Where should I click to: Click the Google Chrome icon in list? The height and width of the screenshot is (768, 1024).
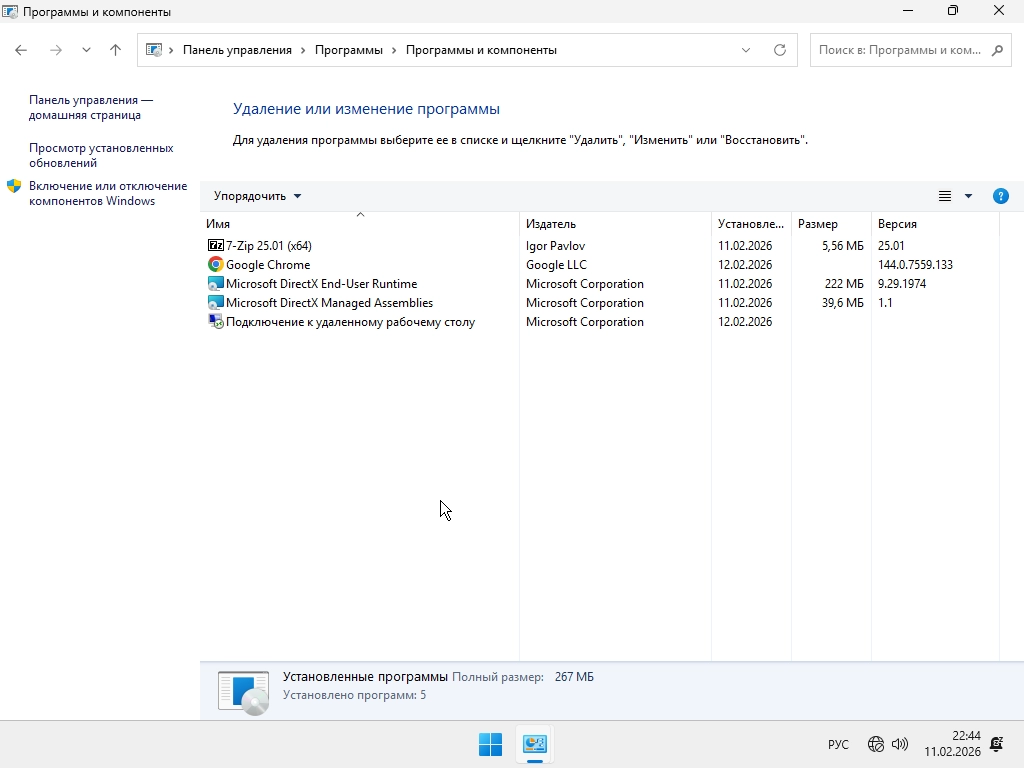click(x=216, y=264)
